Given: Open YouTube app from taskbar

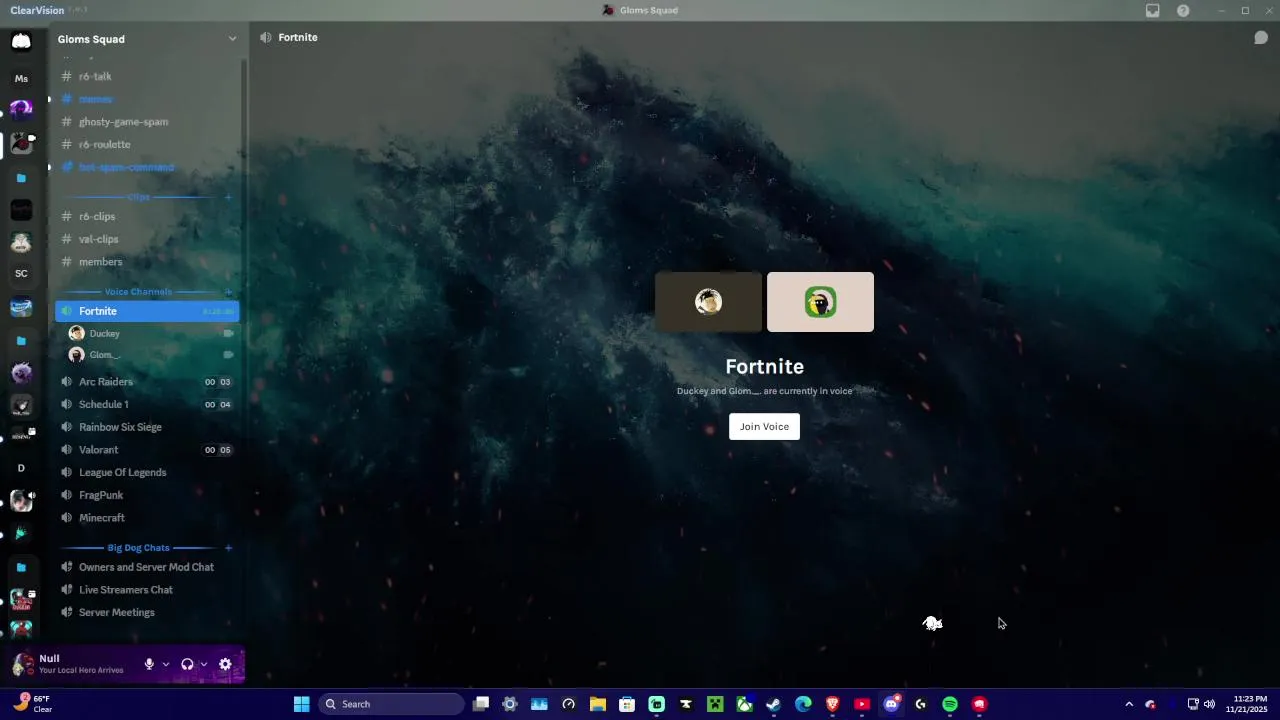Looking at the screenshot, I should click(x=862, y=704).
